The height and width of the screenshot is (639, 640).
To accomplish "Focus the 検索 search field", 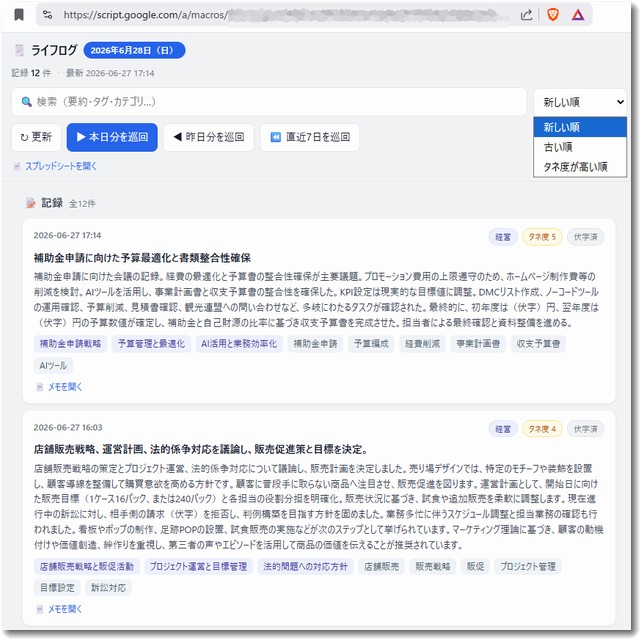I will 269,102.
